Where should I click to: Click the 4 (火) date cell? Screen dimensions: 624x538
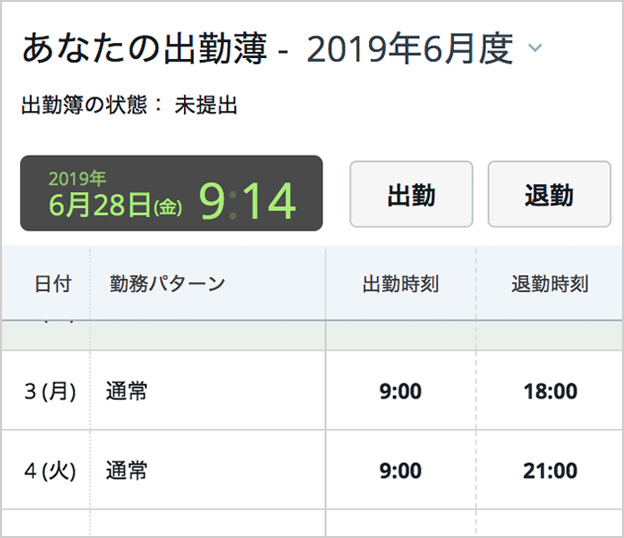pyautogui.click(x=50, y=471)
